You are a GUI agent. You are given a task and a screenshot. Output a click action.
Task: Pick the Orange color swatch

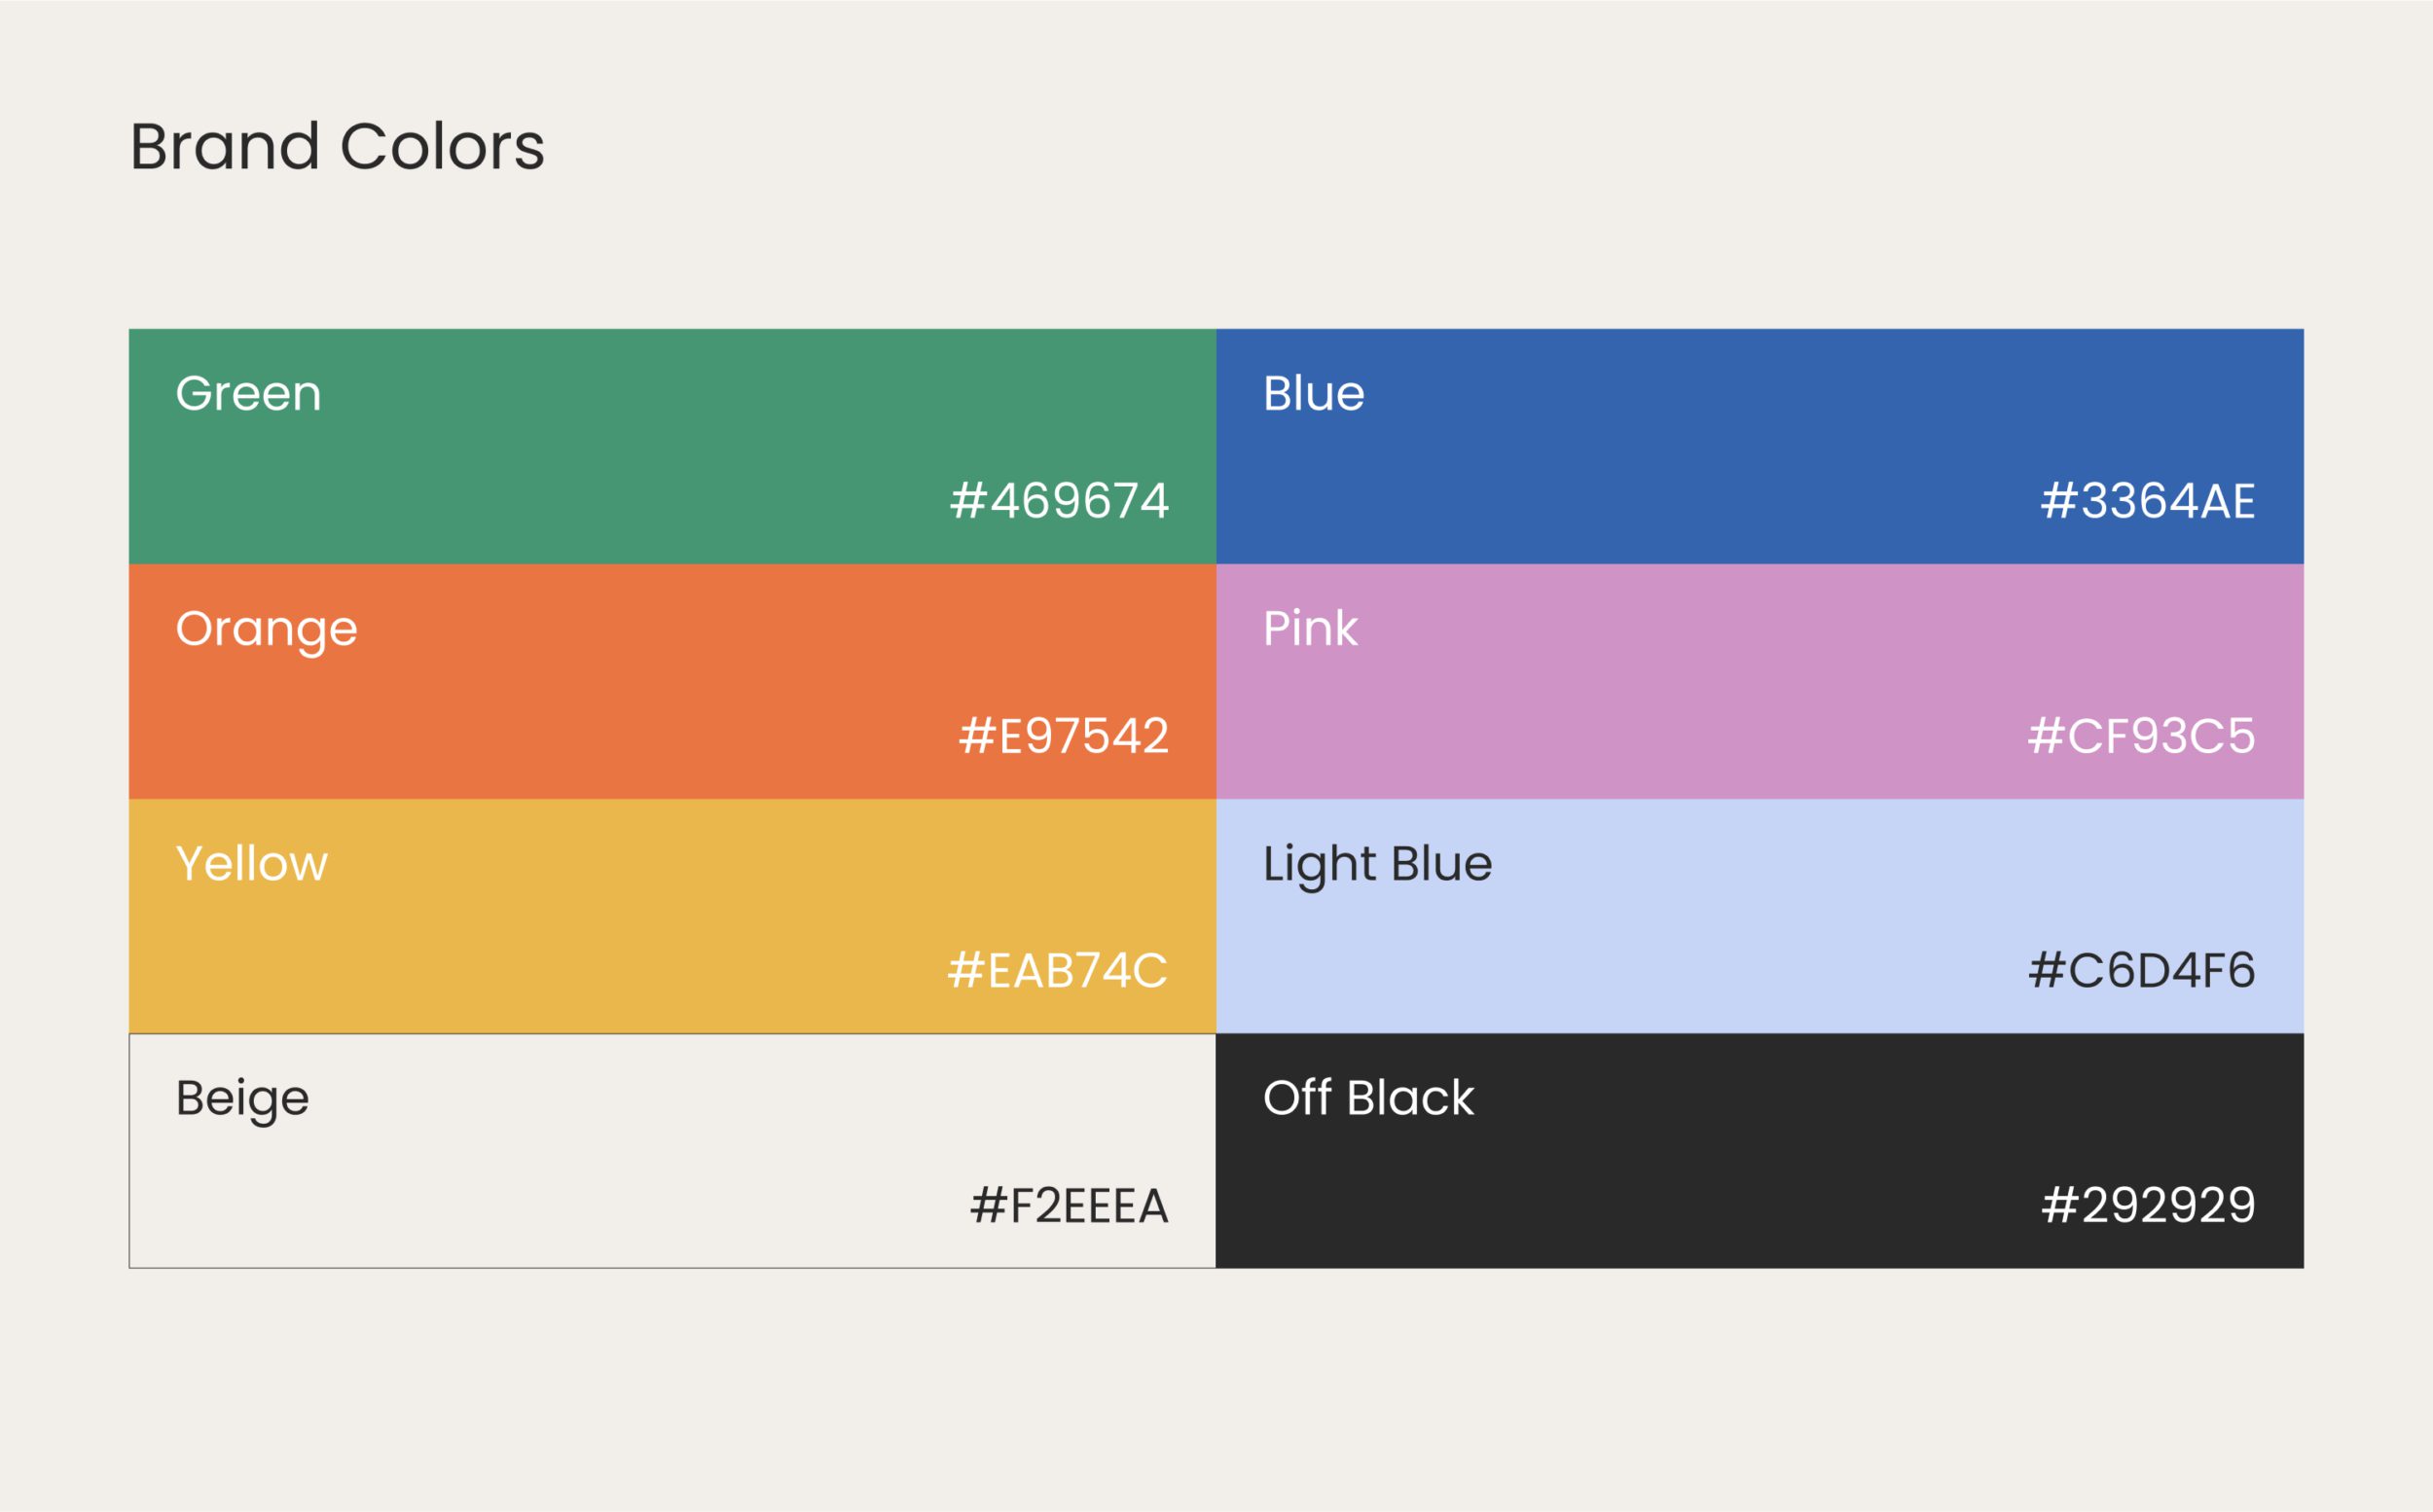pyautogui.click(x=672, y=681)
